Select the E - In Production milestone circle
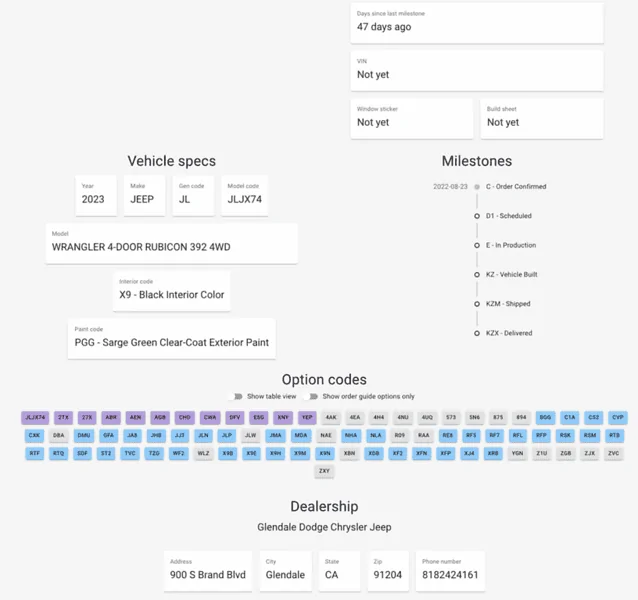638x600 pixels. [477, 245]
